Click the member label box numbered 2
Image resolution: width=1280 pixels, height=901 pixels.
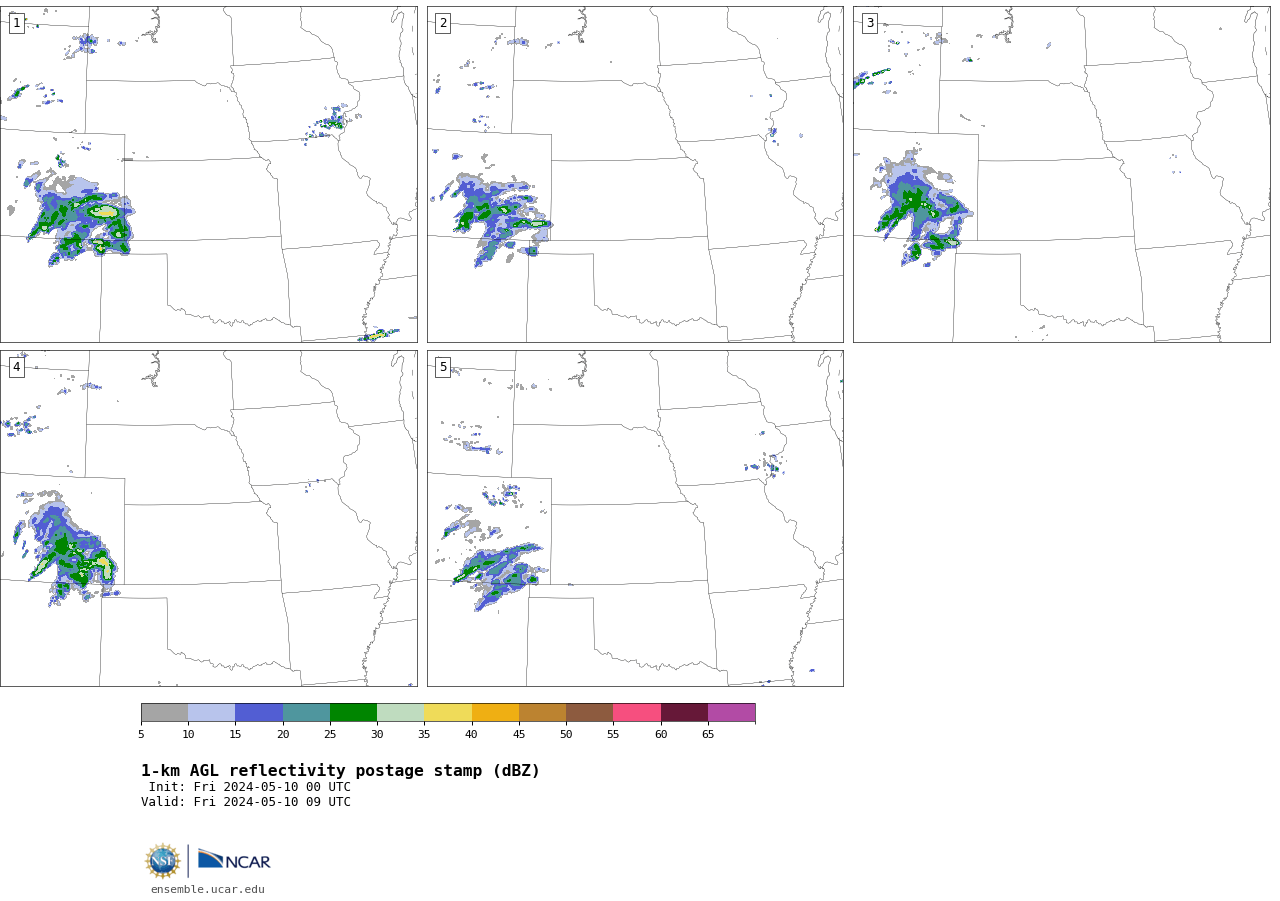[443, 23]
